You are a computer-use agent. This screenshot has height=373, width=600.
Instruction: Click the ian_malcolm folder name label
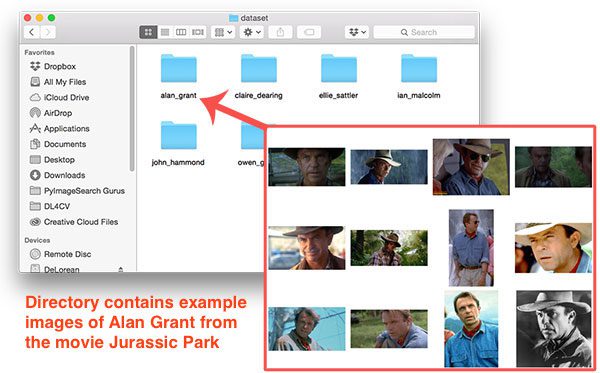click(419, 95)
